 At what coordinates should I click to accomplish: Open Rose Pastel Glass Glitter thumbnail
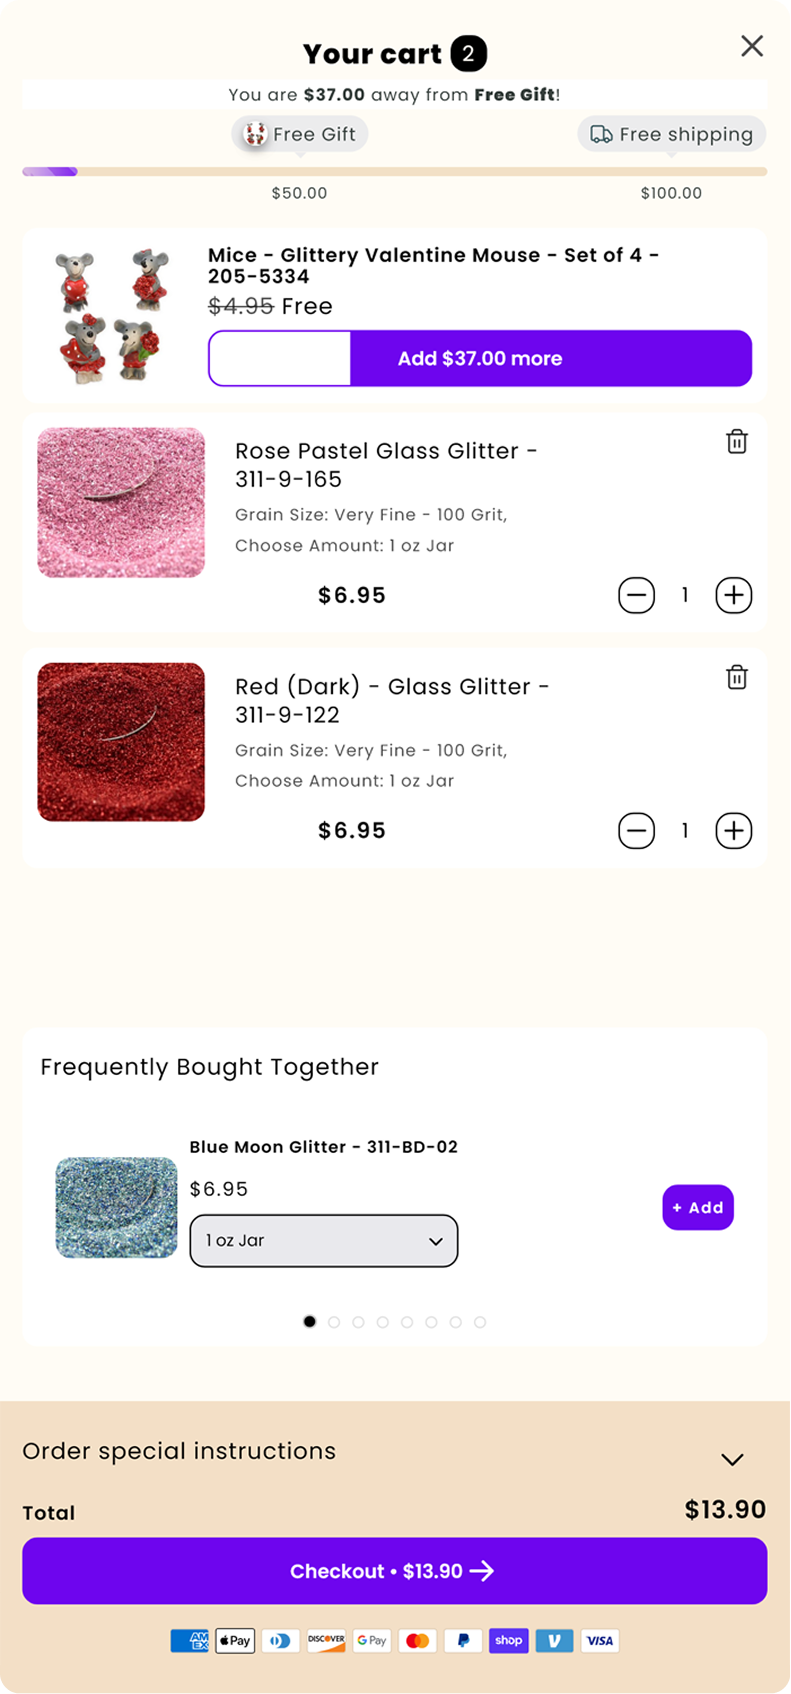(121, 503)
